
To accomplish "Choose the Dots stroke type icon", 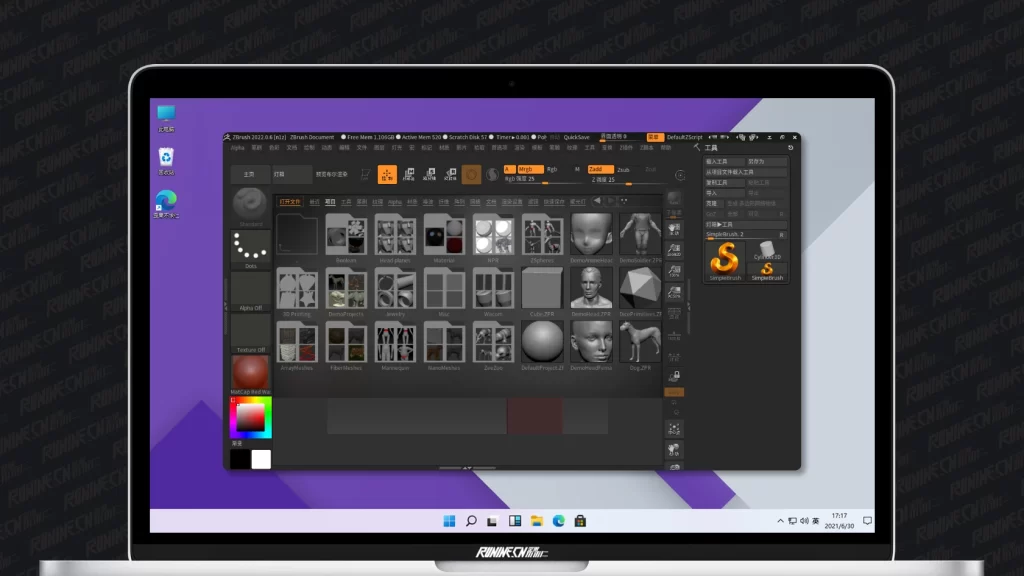I will 250,248.
